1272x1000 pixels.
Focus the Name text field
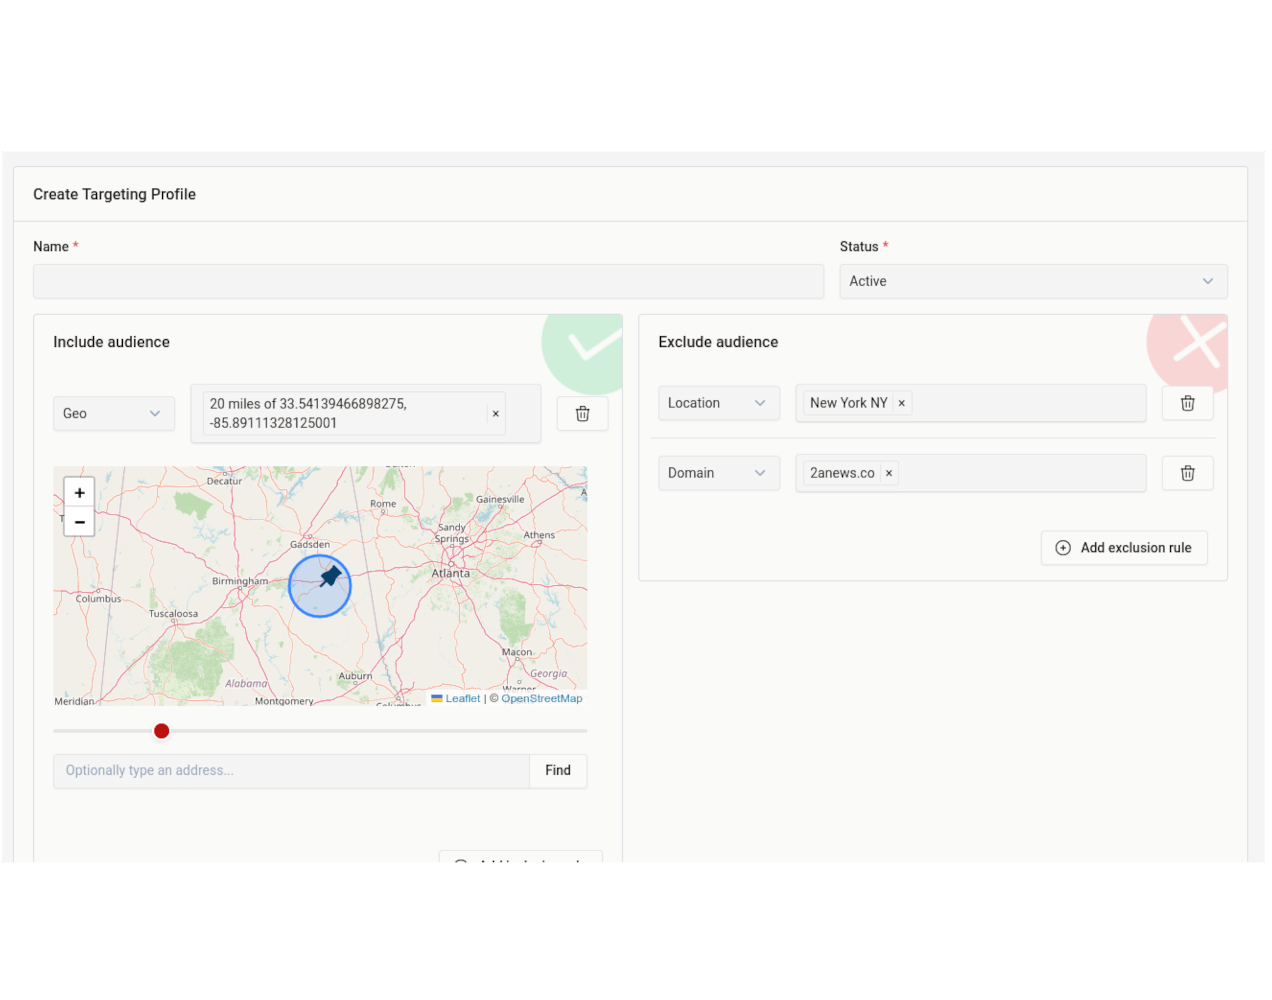pos(428,282)
